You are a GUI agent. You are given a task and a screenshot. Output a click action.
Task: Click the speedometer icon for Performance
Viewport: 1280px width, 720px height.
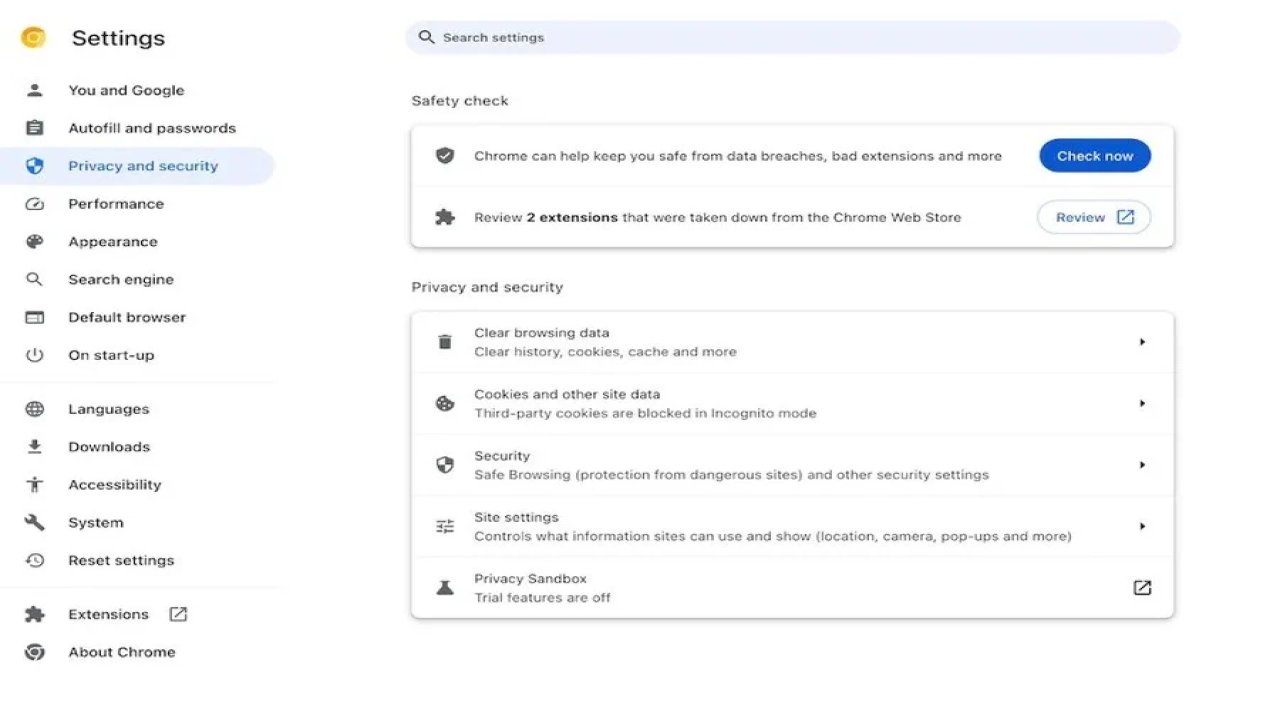click(x=35, y=204)
